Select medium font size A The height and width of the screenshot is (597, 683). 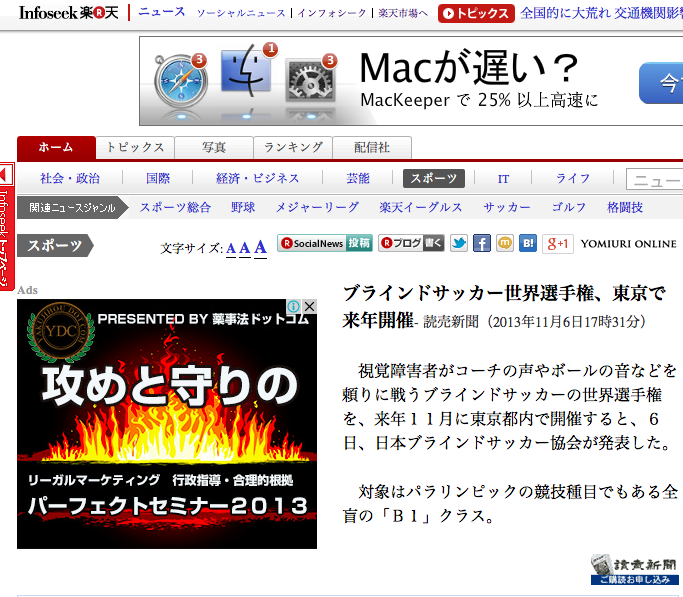(x=245, y=248)
